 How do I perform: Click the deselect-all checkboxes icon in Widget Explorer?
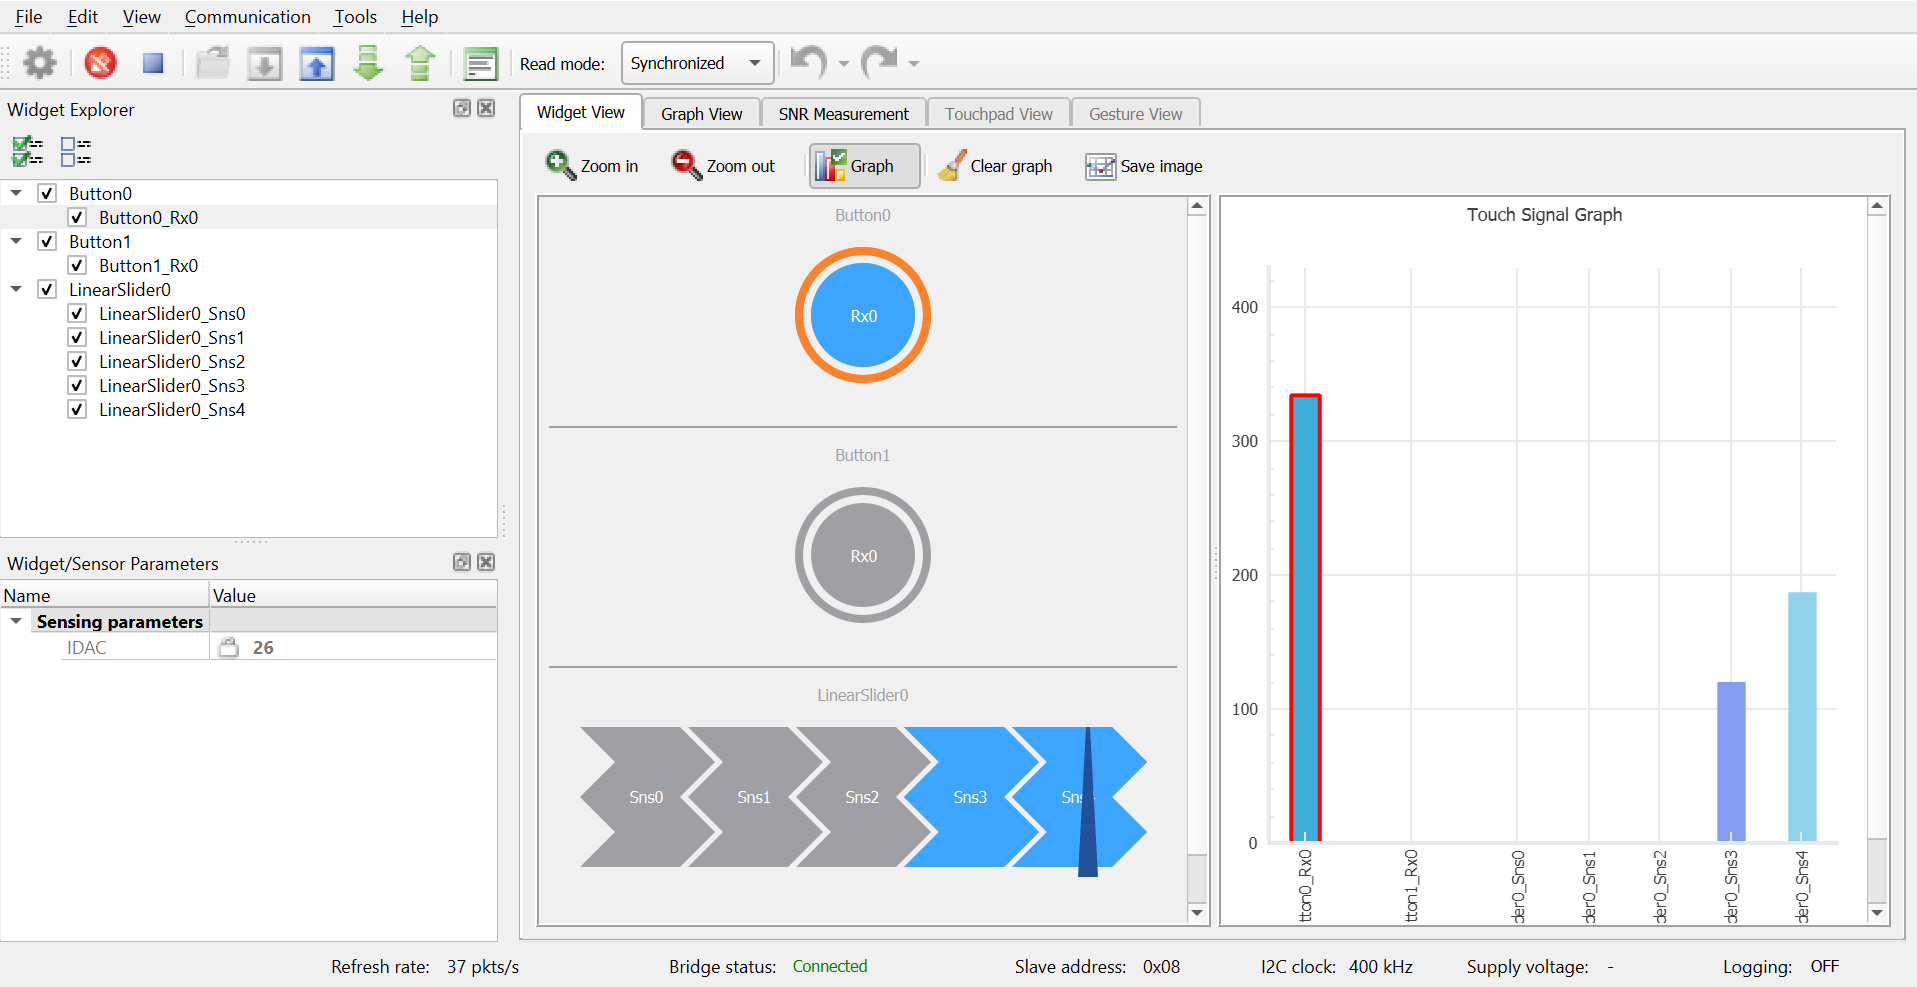75,151
